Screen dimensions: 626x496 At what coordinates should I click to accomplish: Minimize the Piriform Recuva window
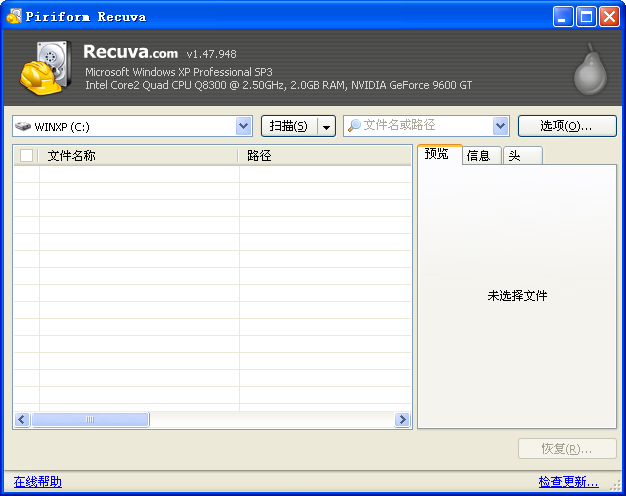563,17
